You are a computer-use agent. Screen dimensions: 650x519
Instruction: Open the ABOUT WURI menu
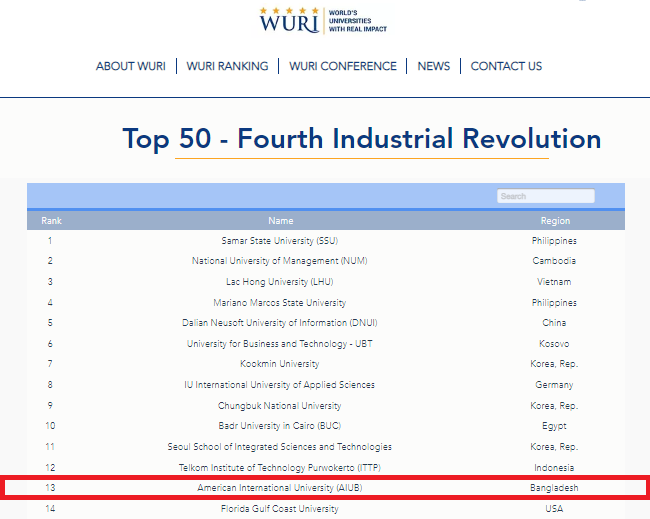[130, 66]
